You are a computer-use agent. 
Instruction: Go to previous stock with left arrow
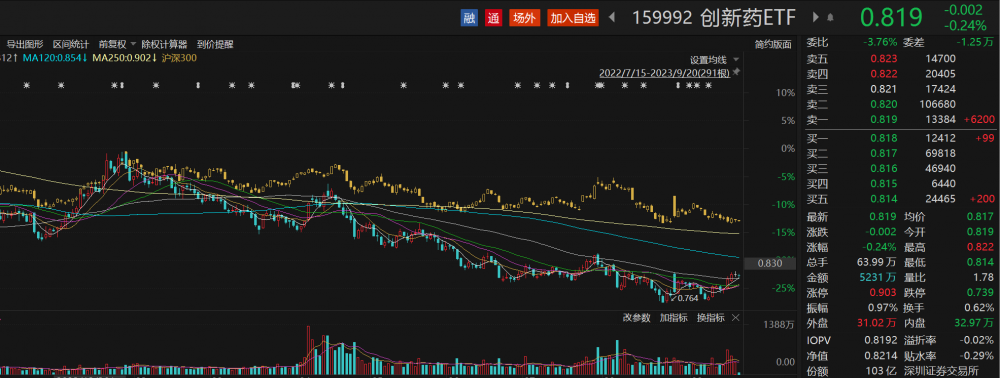click(x=612, y=18)
